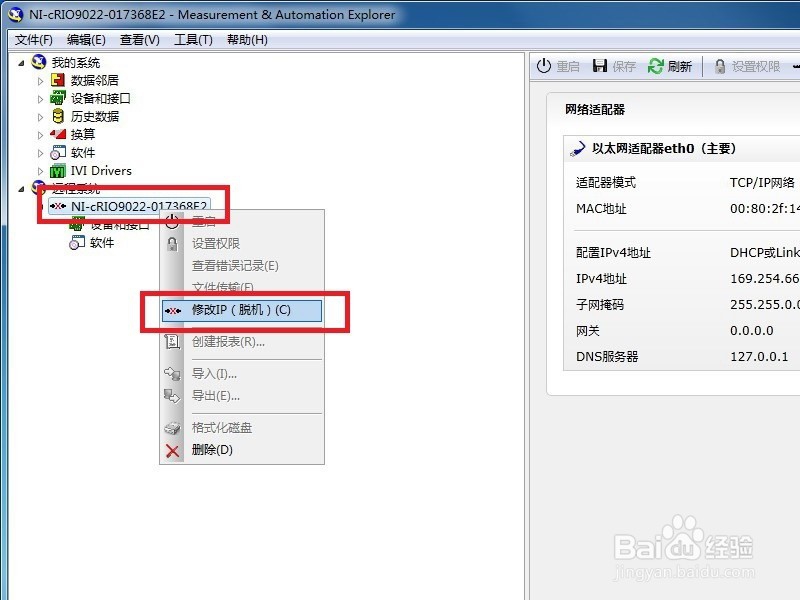Expand the IVI Drivers tree node

pyautogui.click(x=40, y=171)
